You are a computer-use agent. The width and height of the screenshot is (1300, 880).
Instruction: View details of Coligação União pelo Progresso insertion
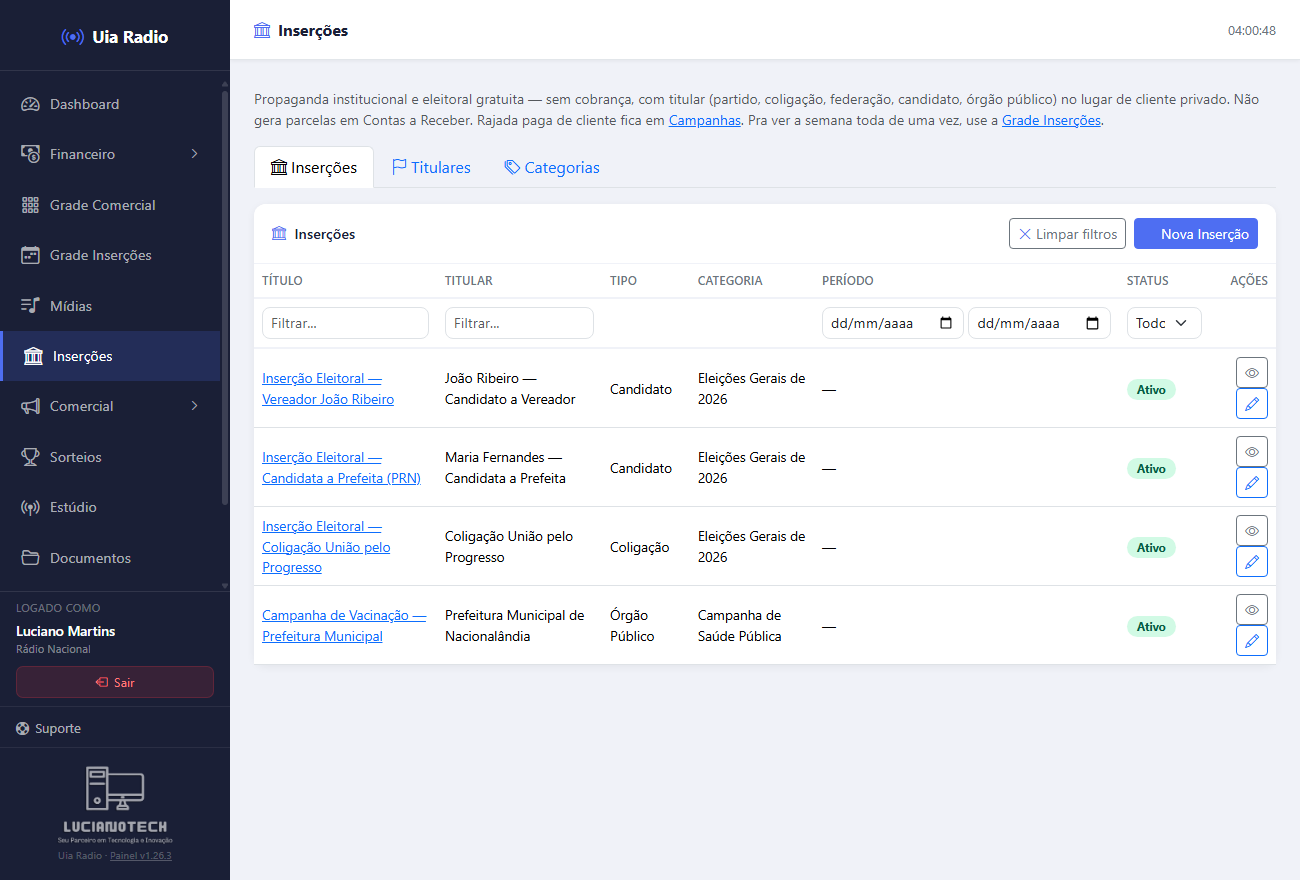tap(1251, 530)
